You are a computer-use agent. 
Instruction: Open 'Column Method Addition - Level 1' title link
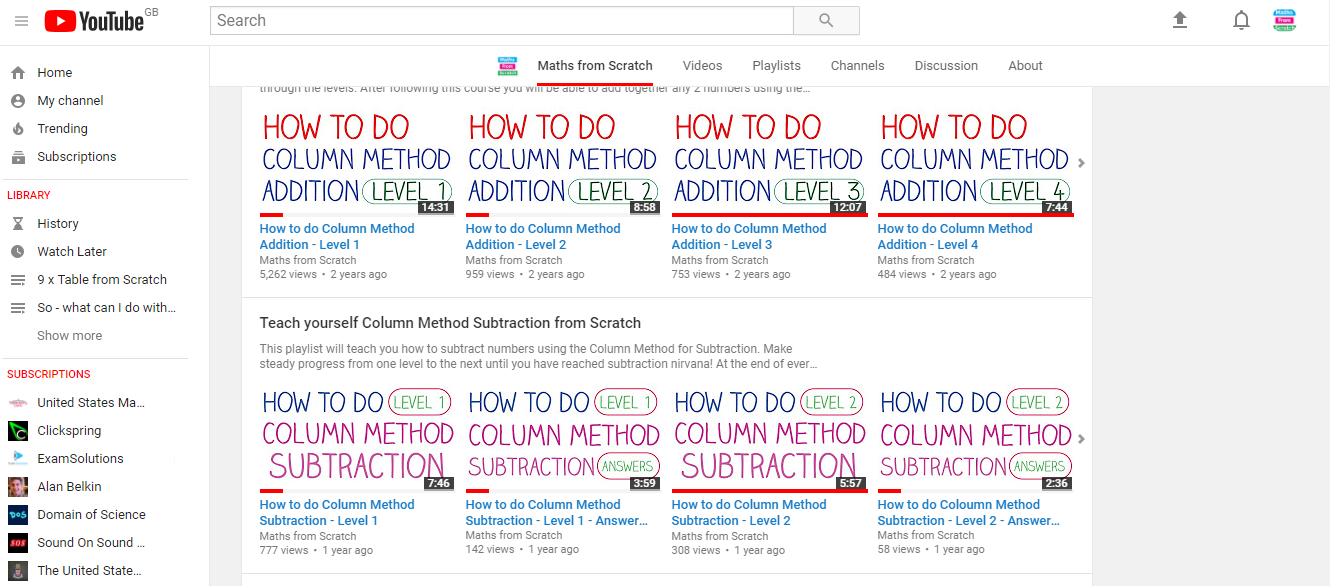[336, 236]
